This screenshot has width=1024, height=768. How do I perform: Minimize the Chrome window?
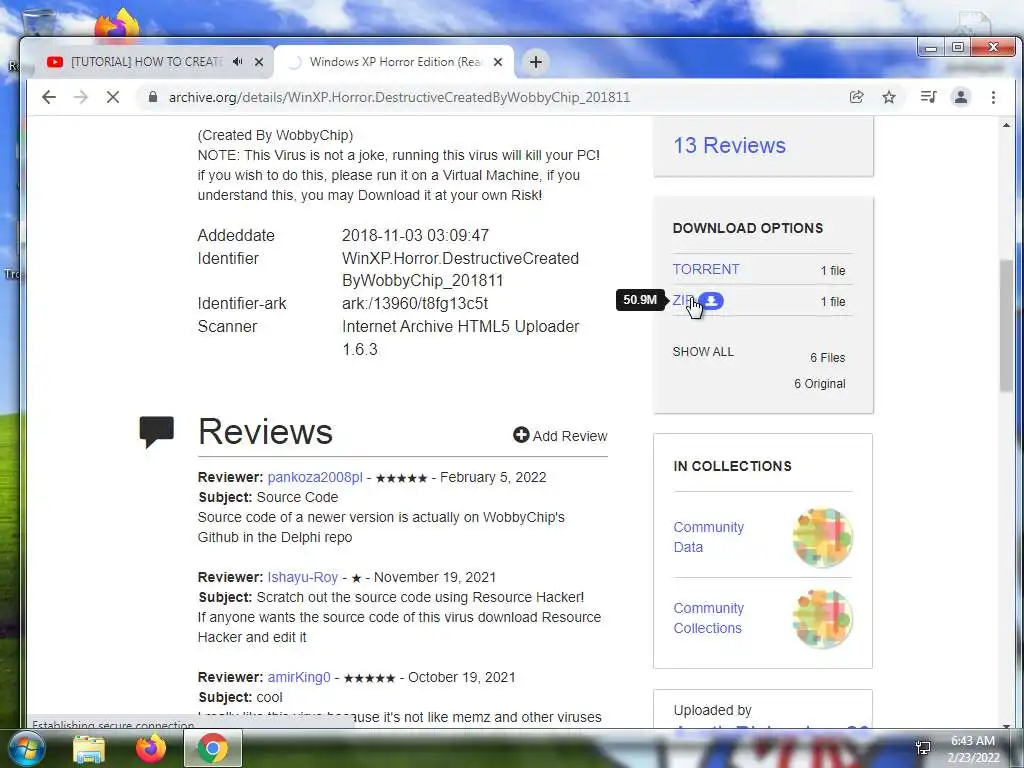(x=931, y=48)
